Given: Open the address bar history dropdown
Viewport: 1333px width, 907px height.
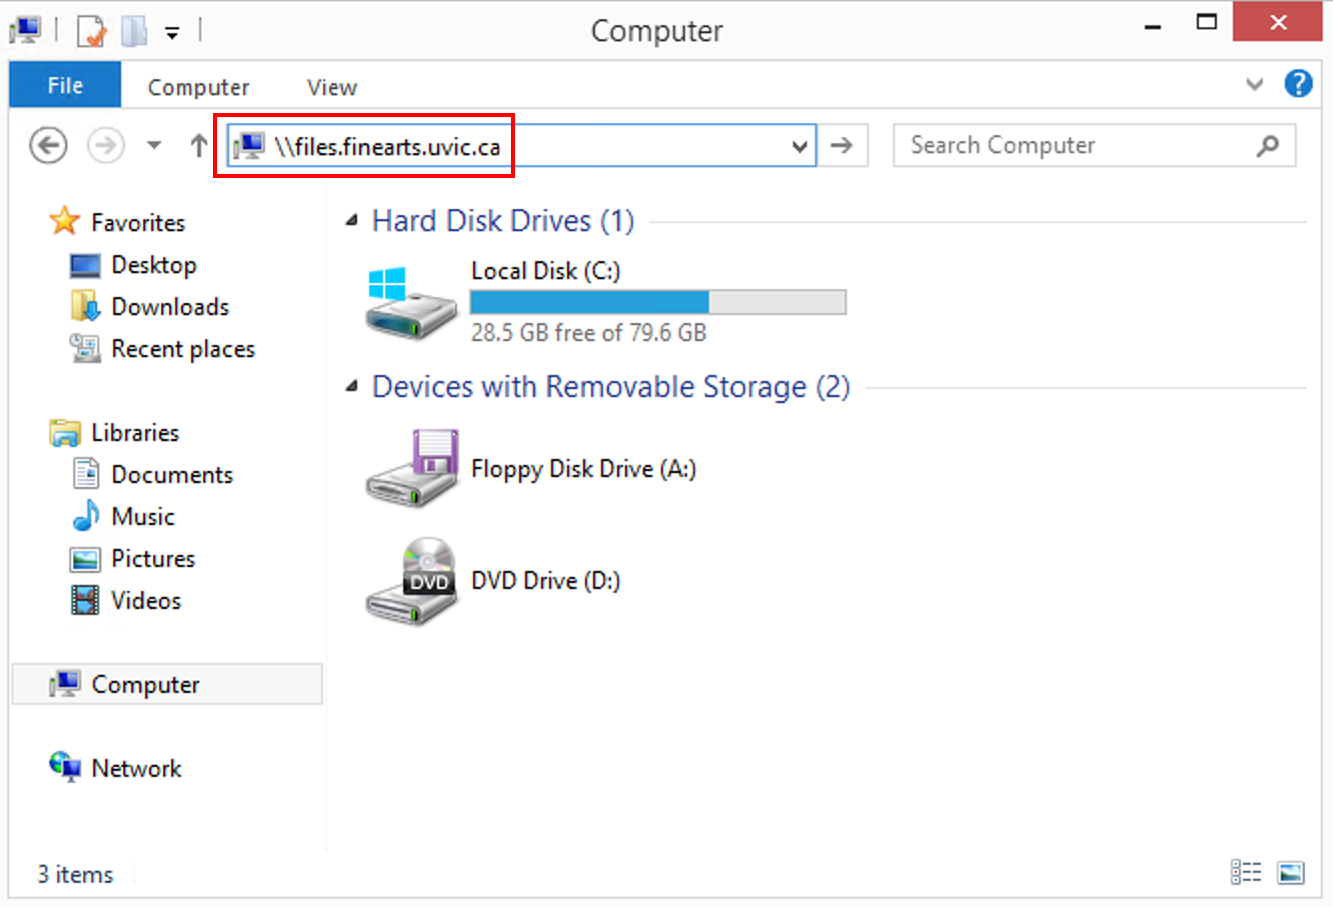Looking at the screenshot, I should point(798,145).
